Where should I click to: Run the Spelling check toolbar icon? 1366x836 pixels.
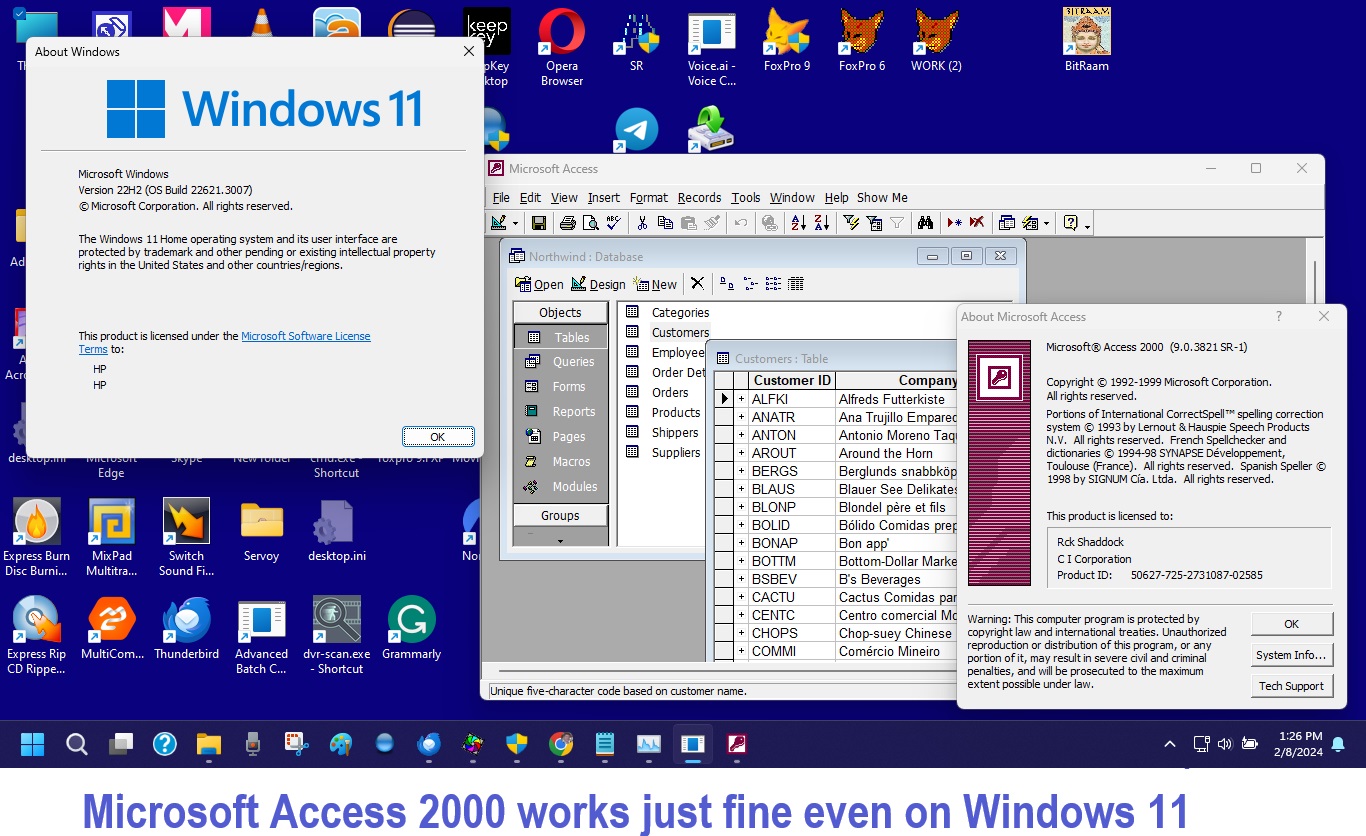614,223
